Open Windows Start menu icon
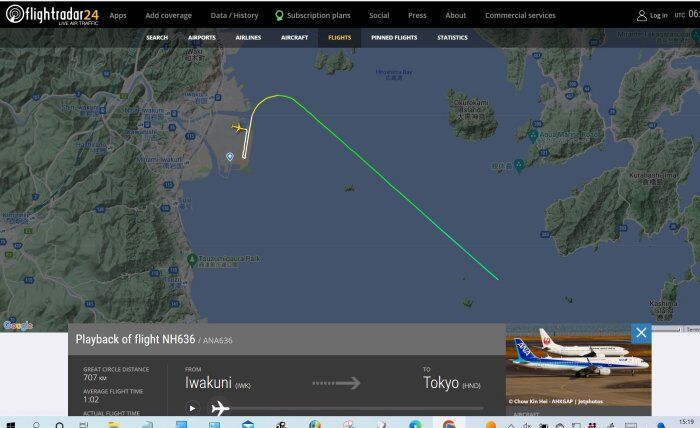 [x=11, y=424]
